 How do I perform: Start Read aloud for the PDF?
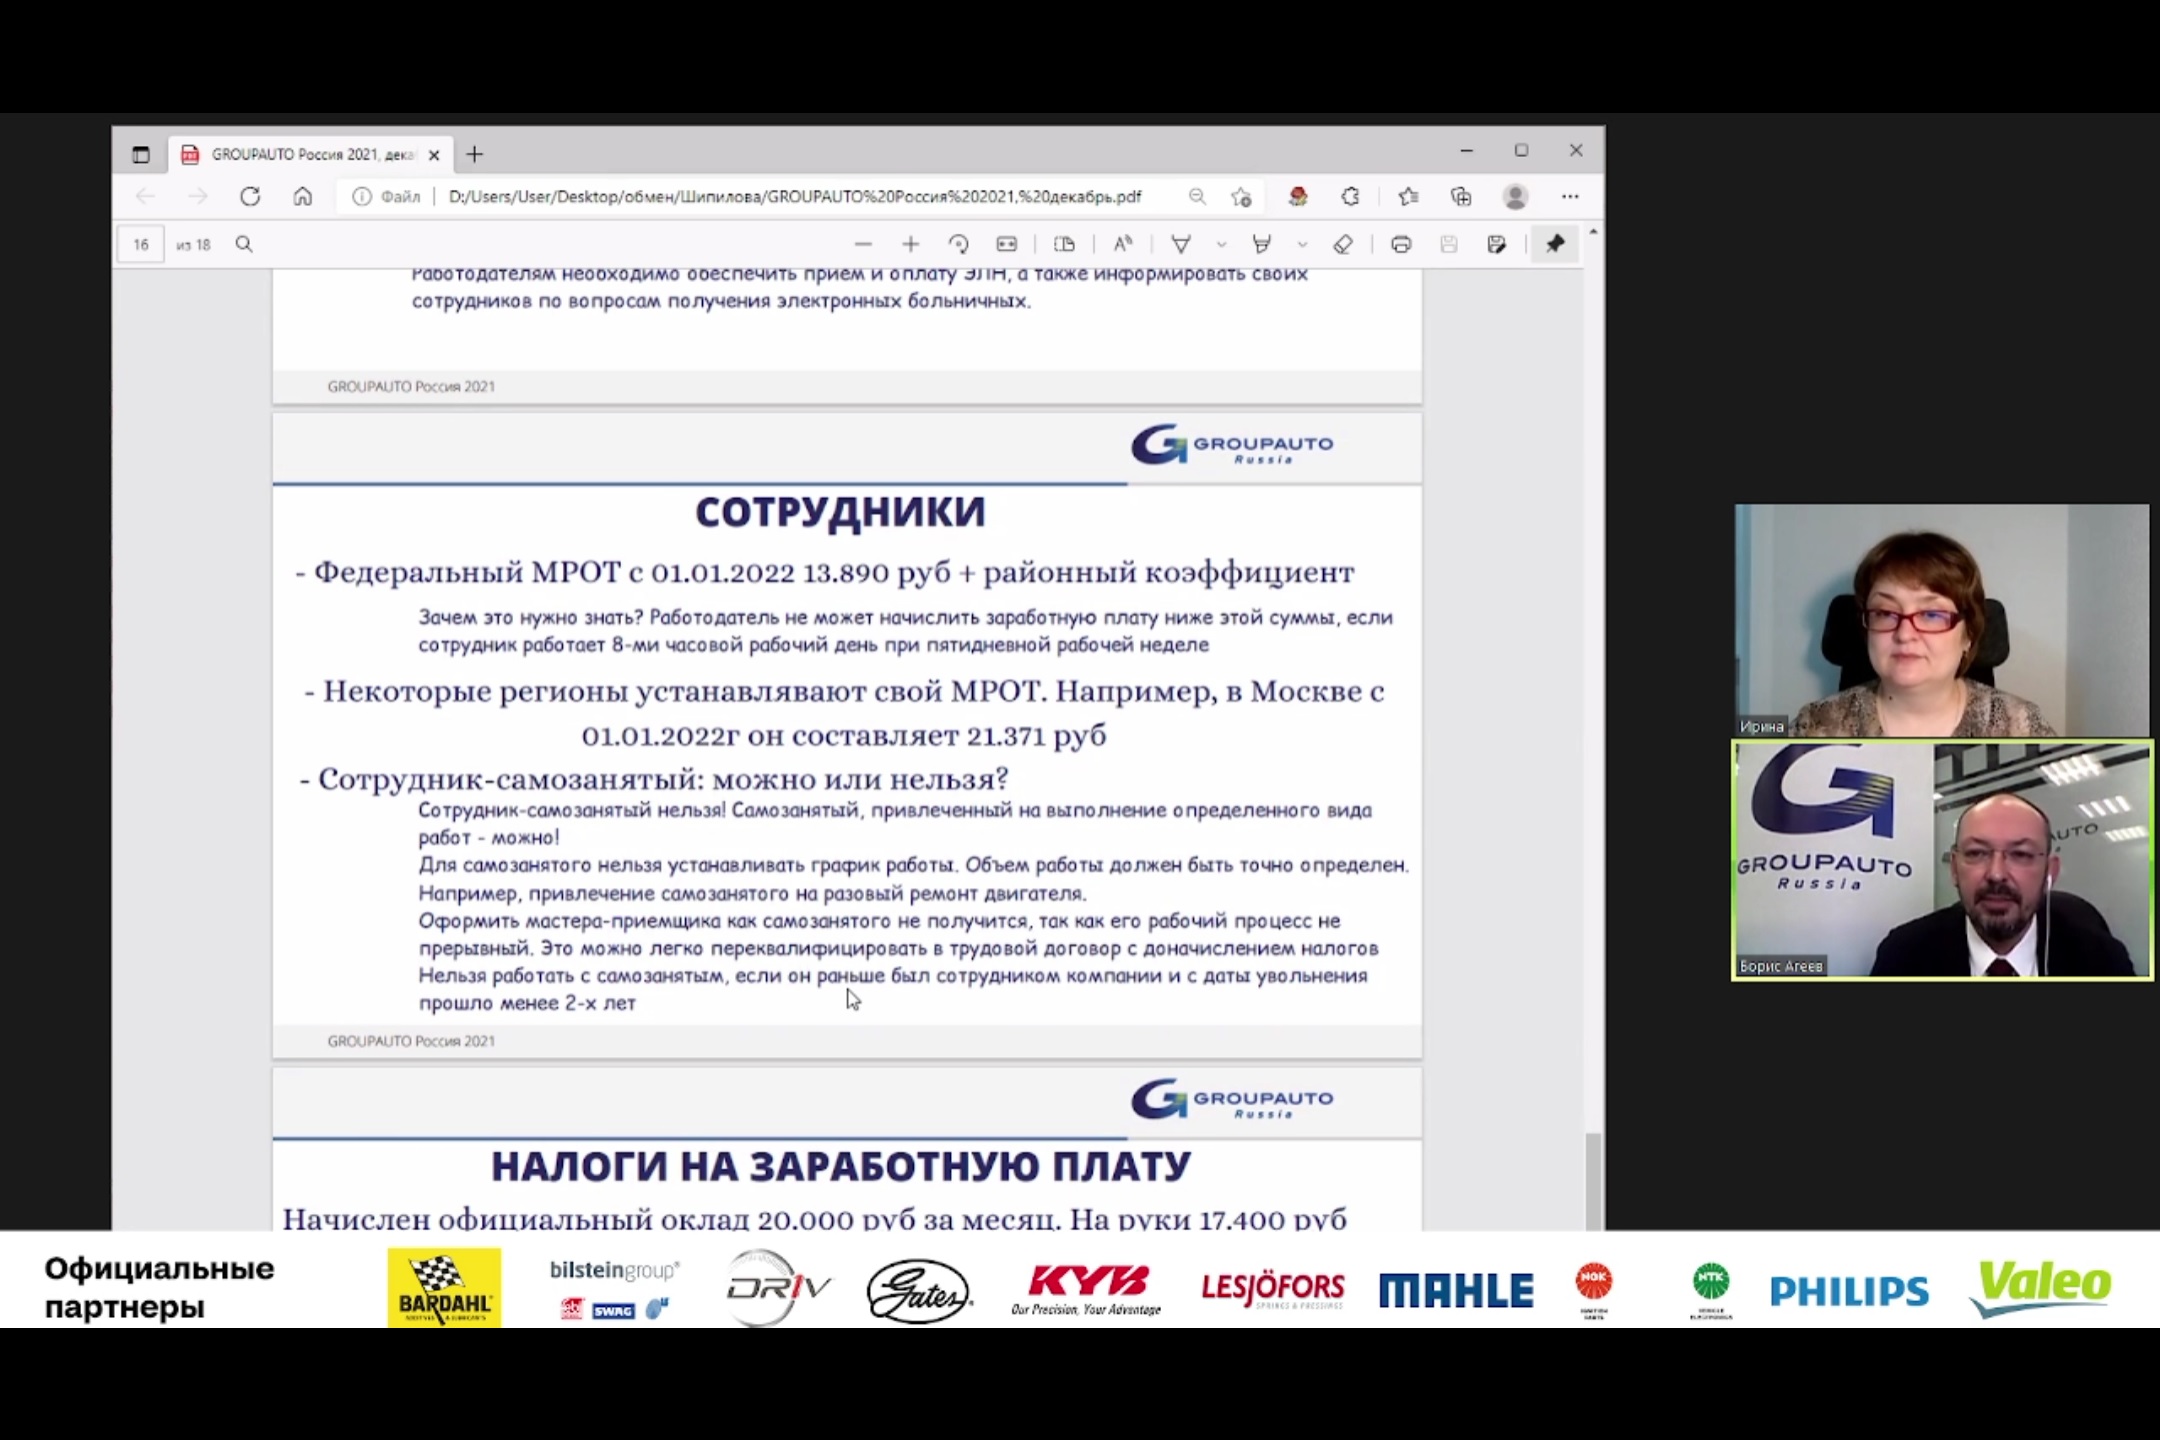pos(1123,244)
